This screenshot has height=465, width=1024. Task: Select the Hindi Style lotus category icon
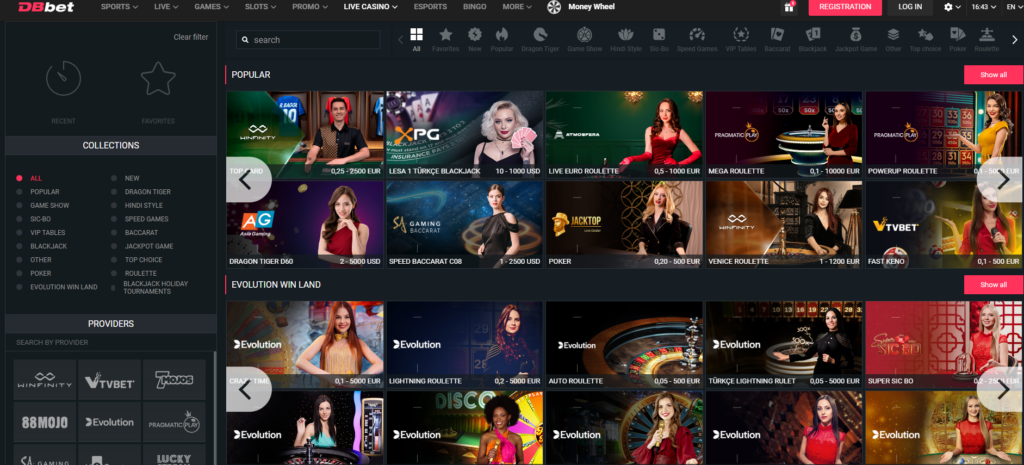pos(626,35)
